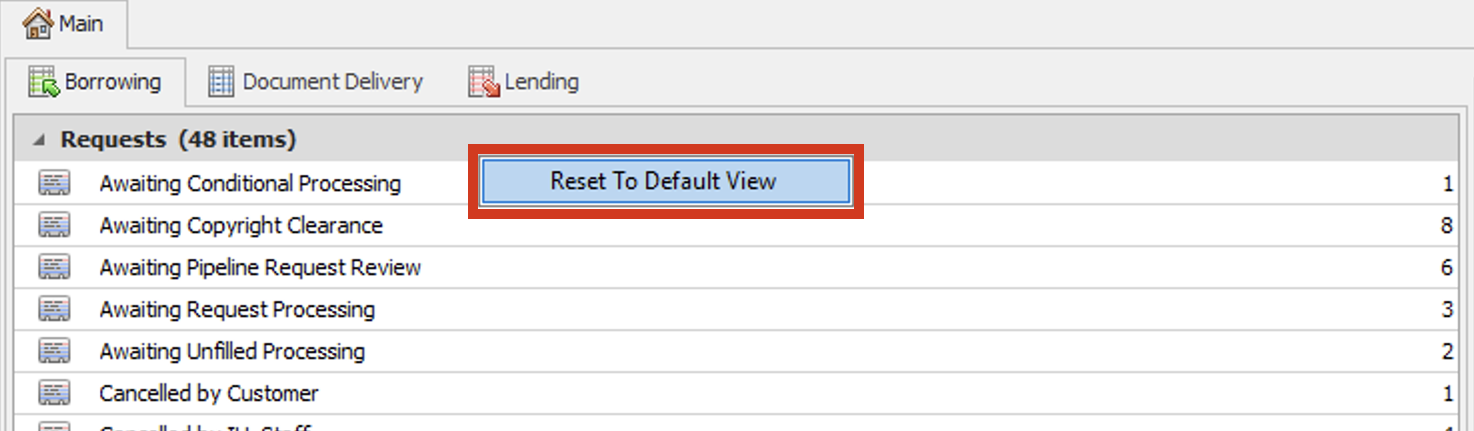Click the Awaiting Unfilled Processing queue icon
Screen dimensions: 1474x431
[x=54, y=351]
